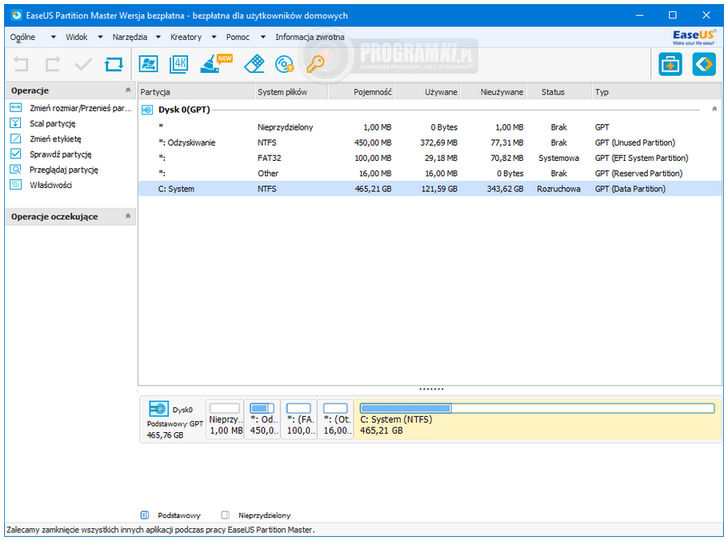Click the EaseUS logo in menu bar
The width and height of the screenshot is (727, 542).
[x=694, y=37]
